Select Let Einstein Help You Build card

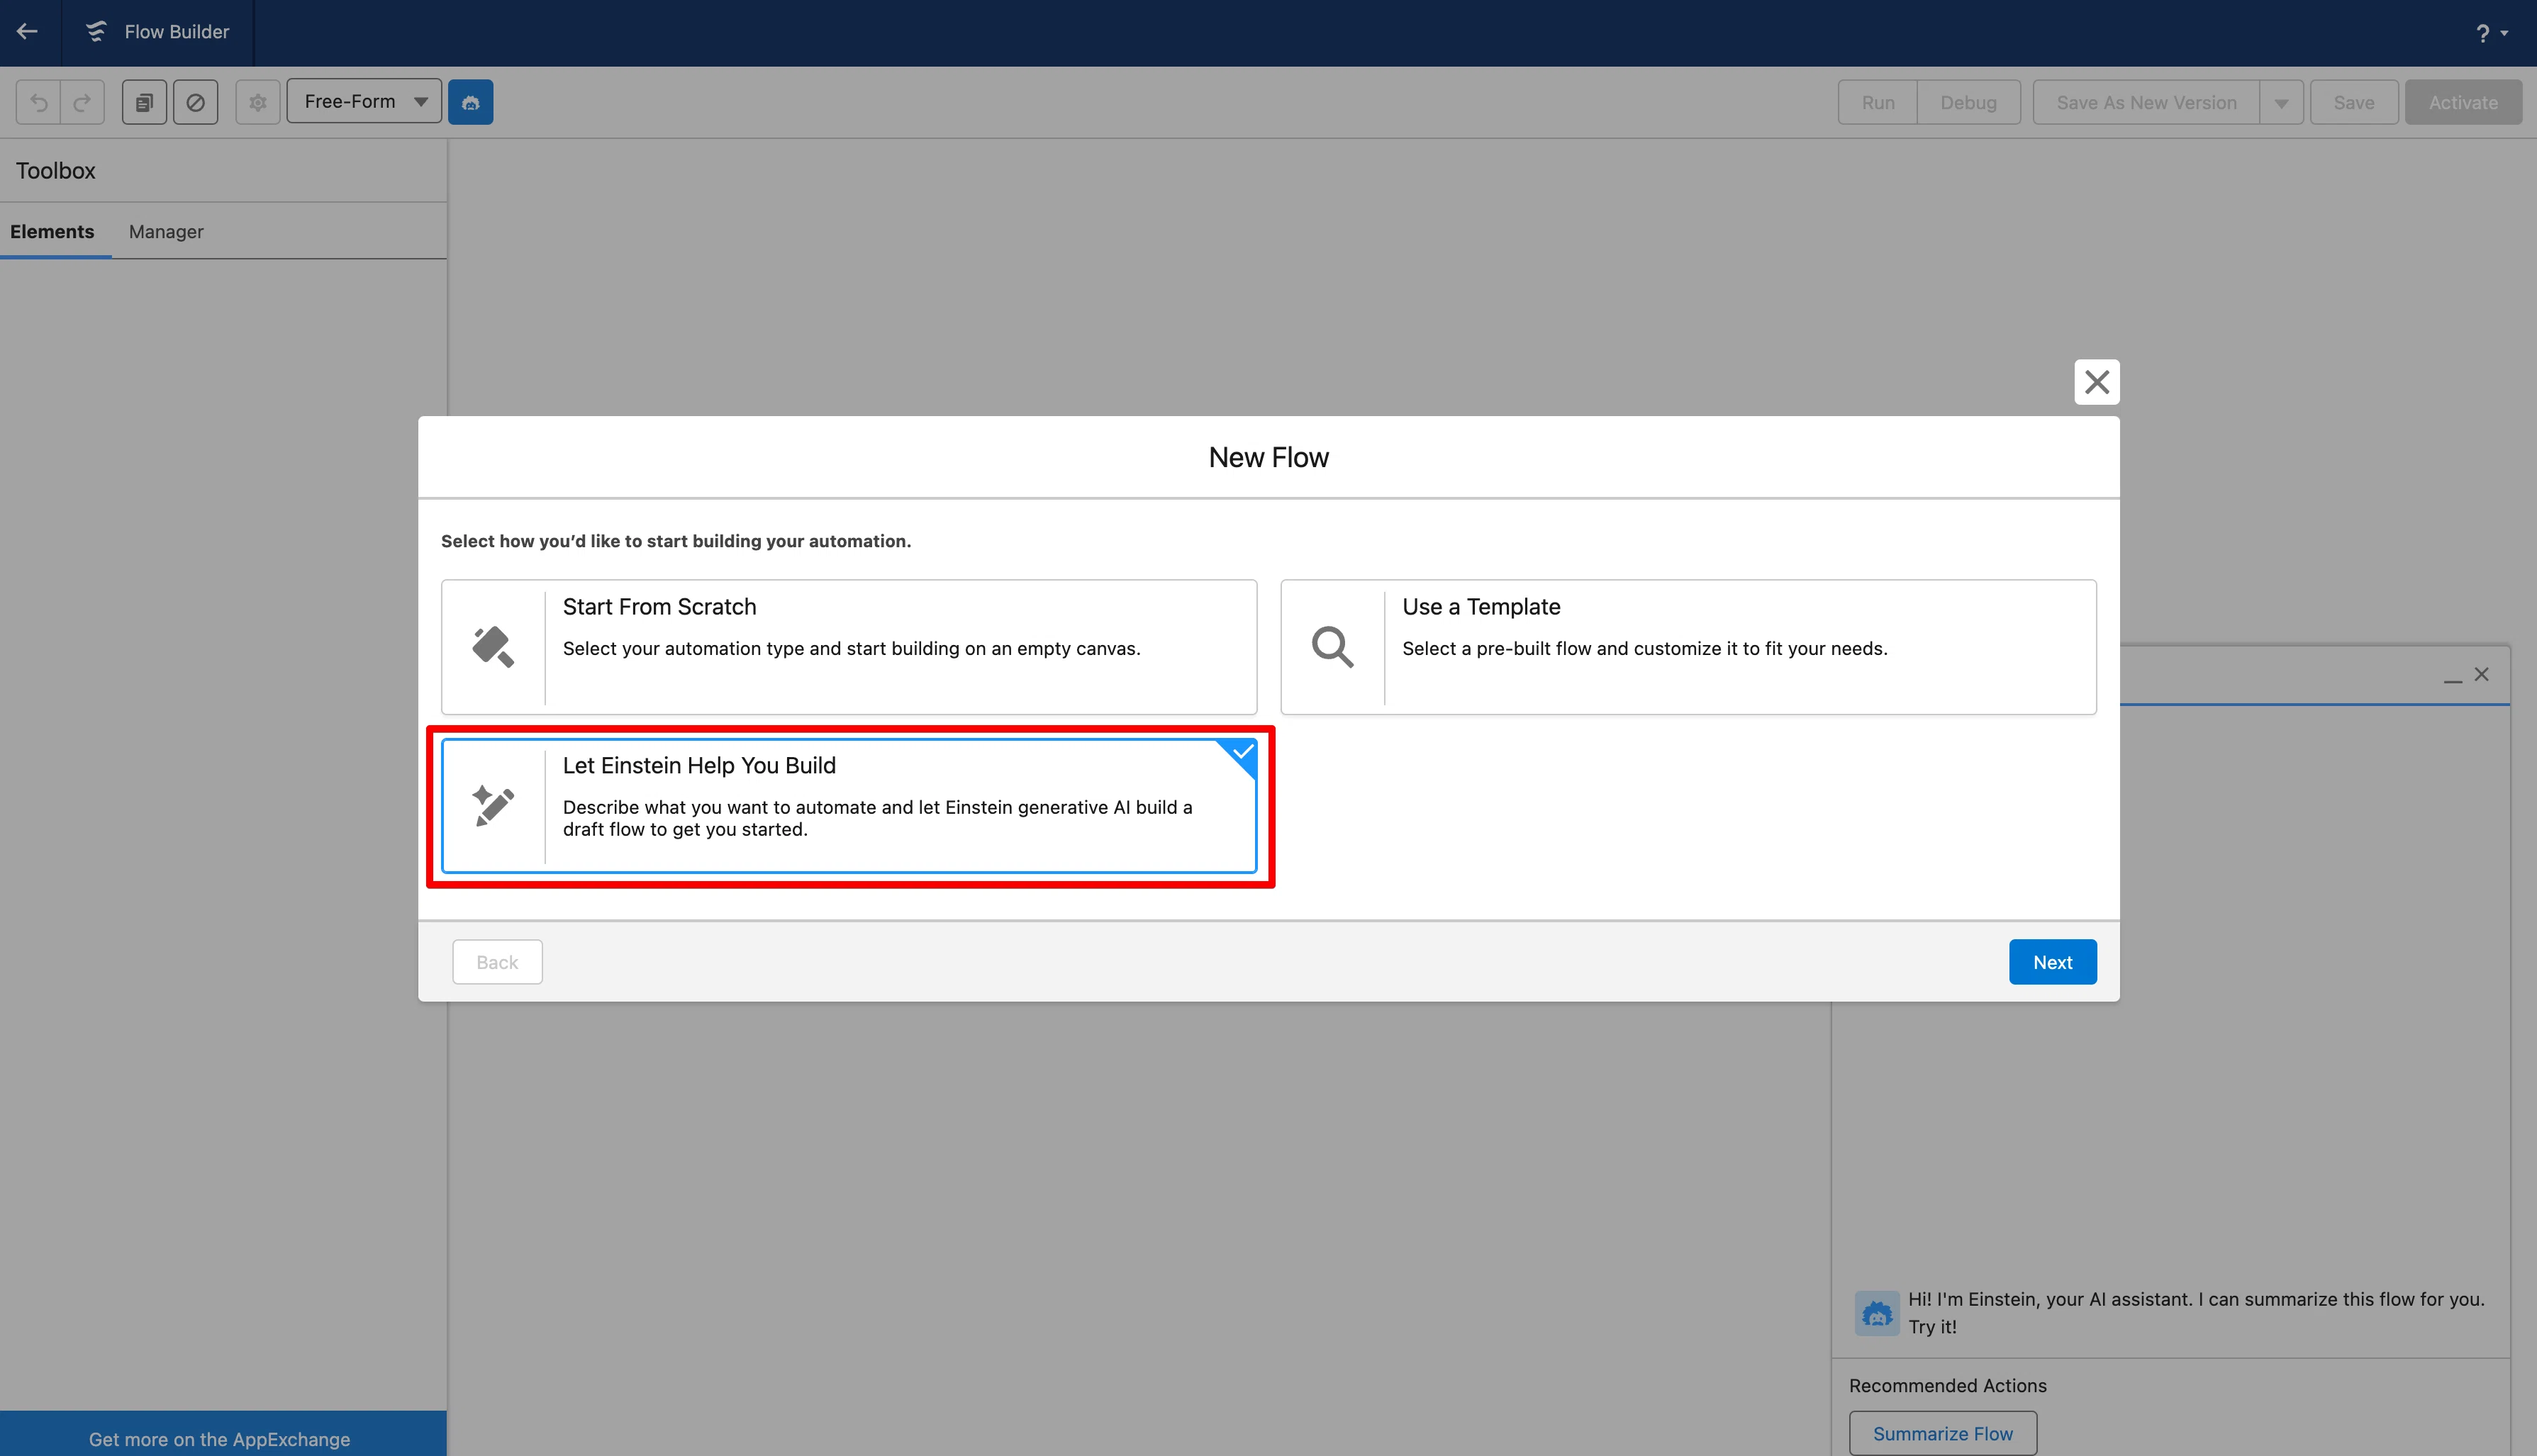point(849,806)
